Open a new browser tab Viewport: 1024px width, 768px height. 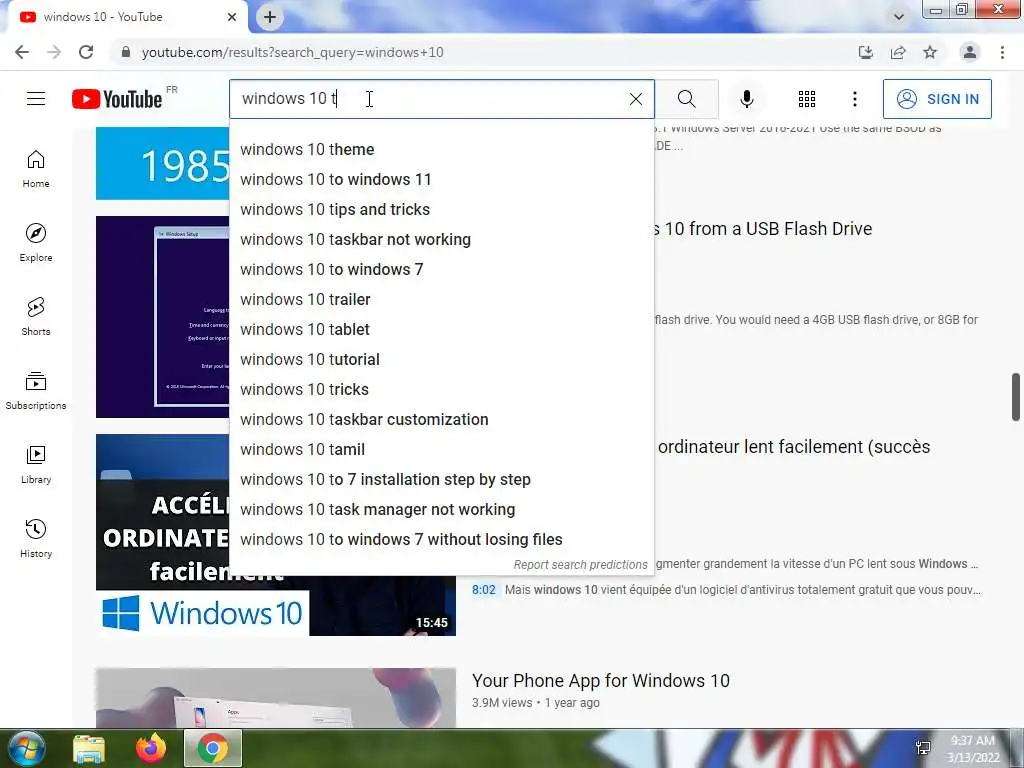coord(270,17)
